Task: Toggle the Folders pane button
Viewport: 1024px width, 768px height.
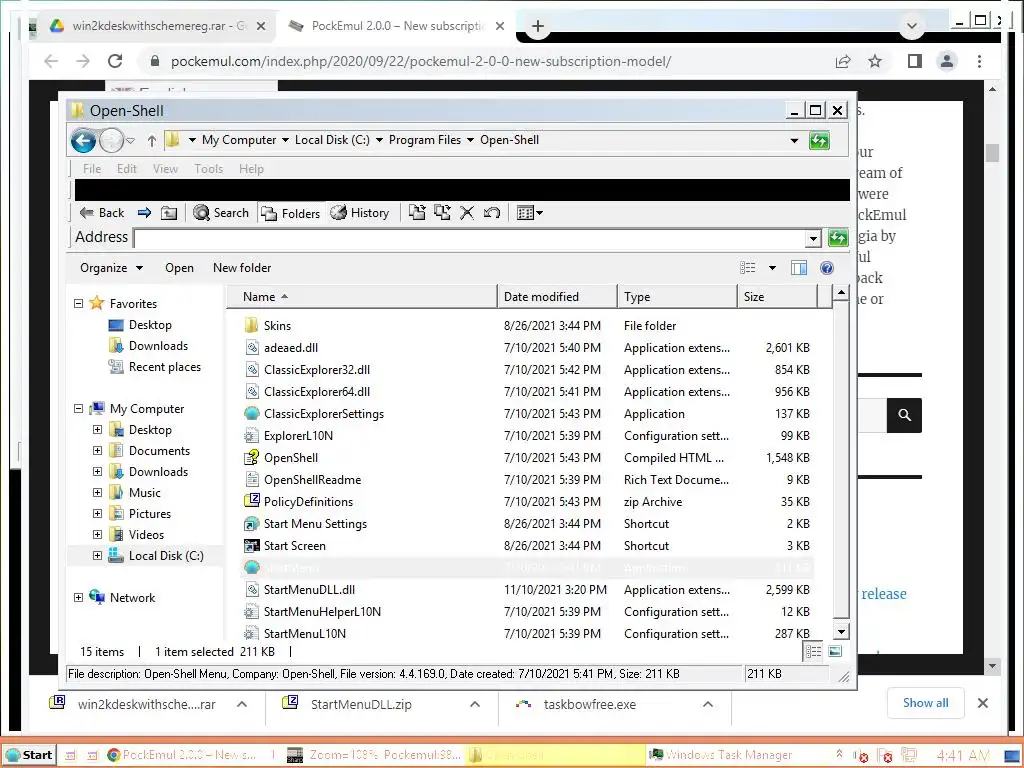Action: coord(291,213)
